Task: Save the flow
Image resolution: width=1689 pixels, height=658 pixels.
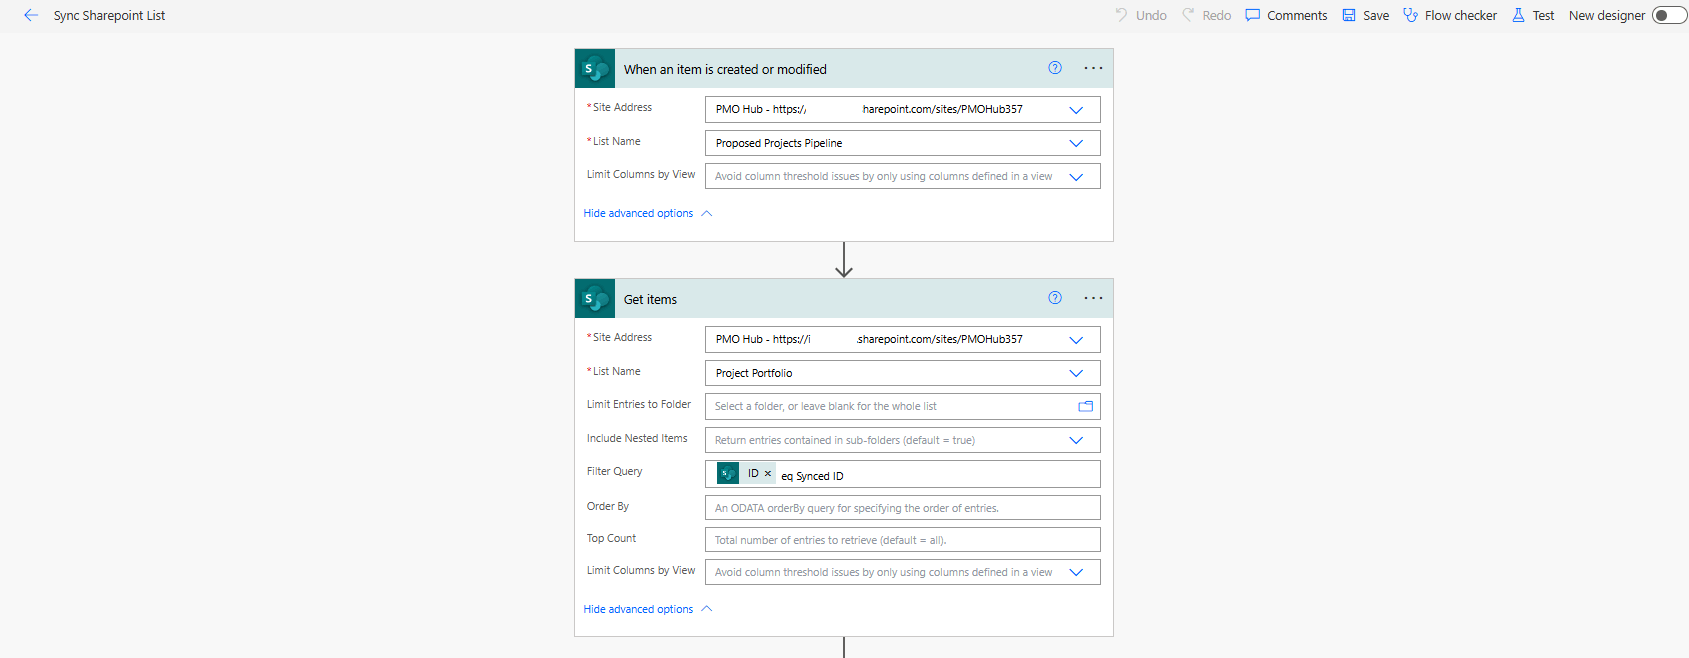Action: tap(1365, 15)
